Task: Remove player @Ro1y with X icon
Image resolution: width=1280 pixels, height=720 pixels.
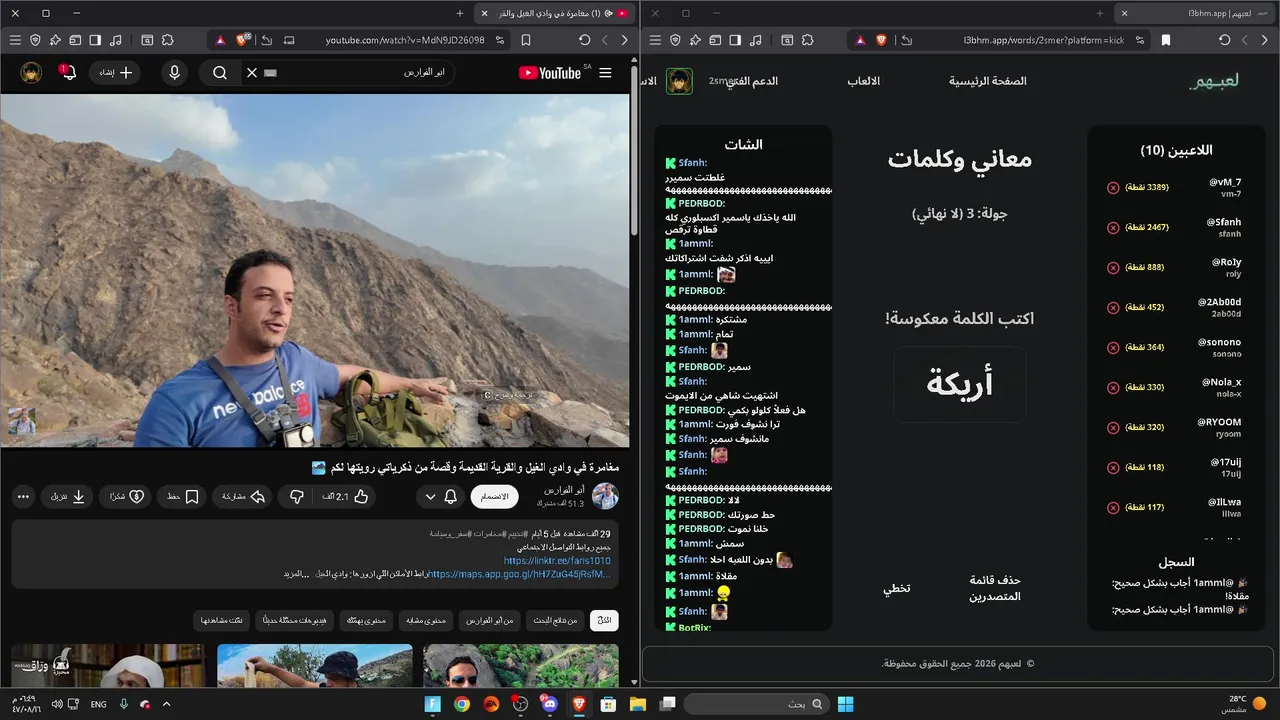Action: (x=1113, y=267)
